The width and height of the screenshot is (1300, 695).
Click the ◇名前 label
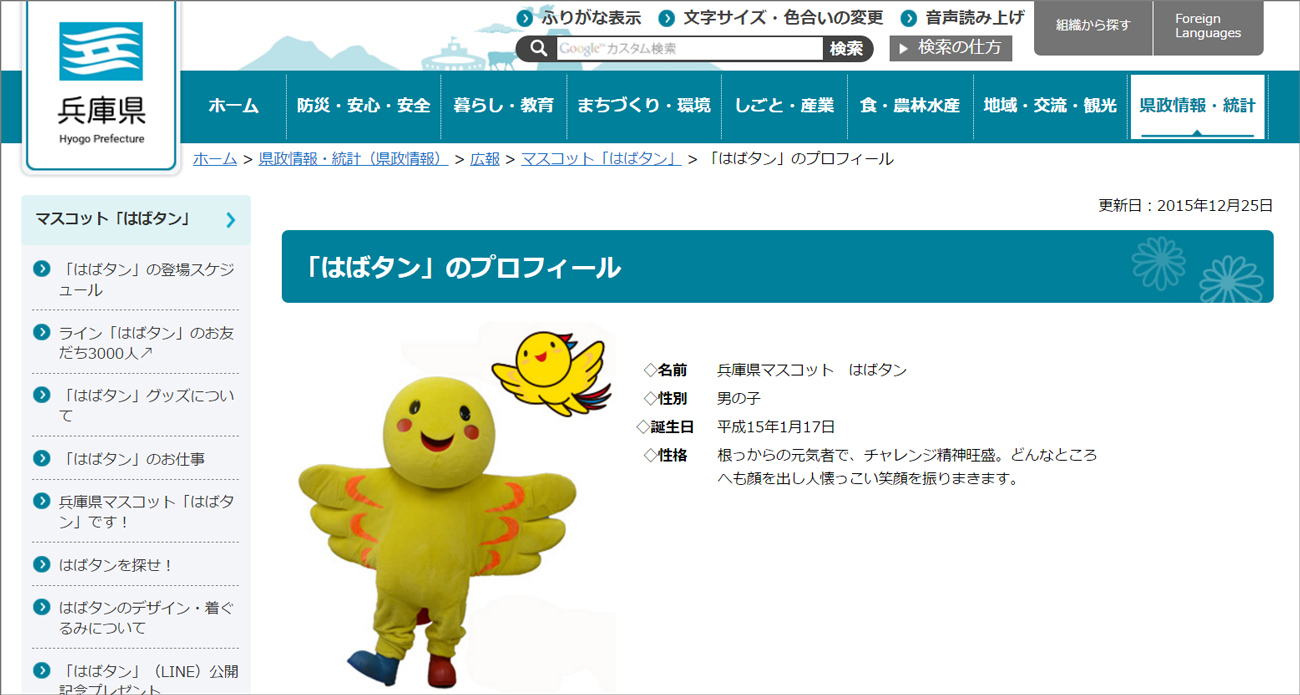[665, 370]
